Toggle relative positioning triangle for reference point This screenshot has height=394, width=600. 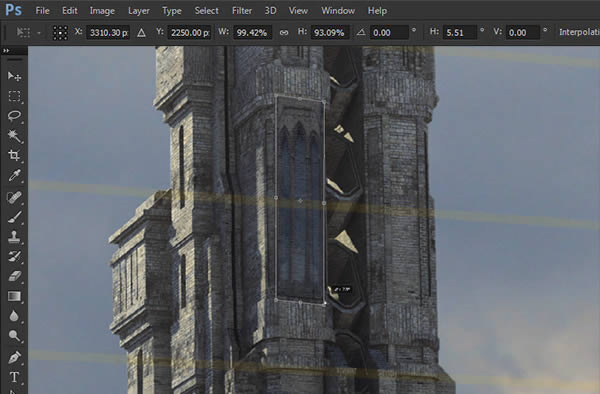point(141,33)
